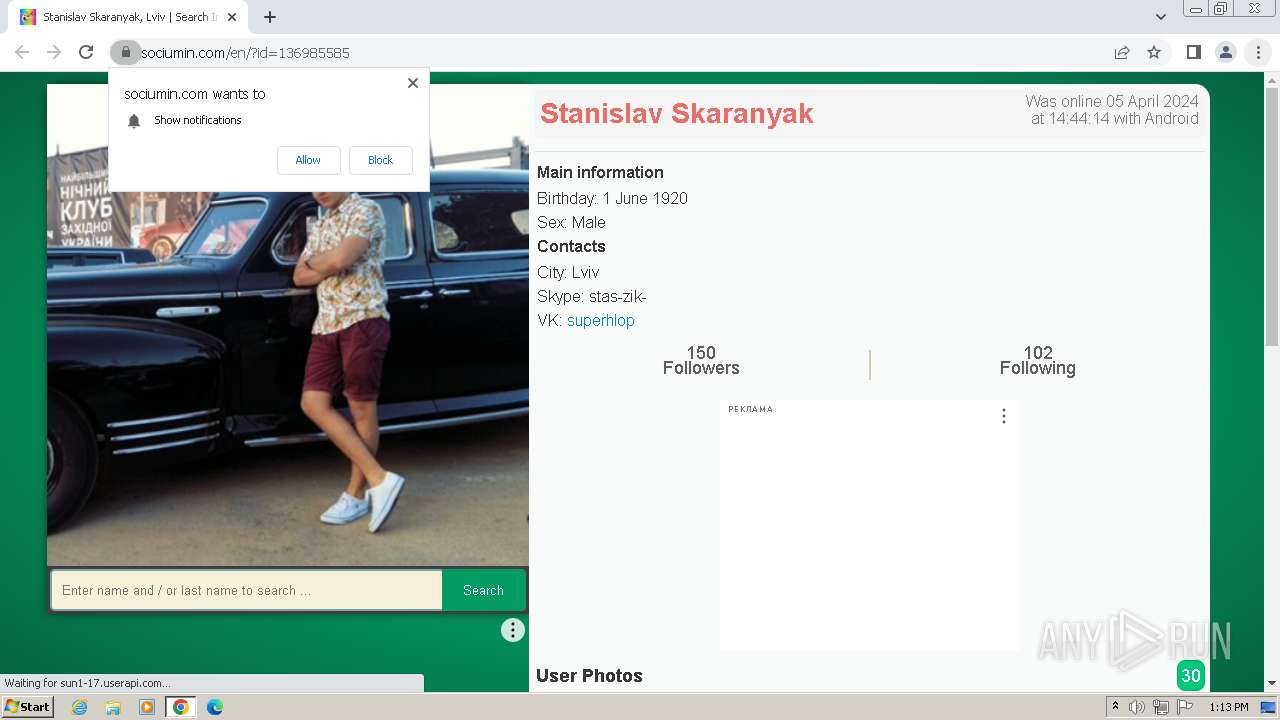Click the browser back arrow

22,53
